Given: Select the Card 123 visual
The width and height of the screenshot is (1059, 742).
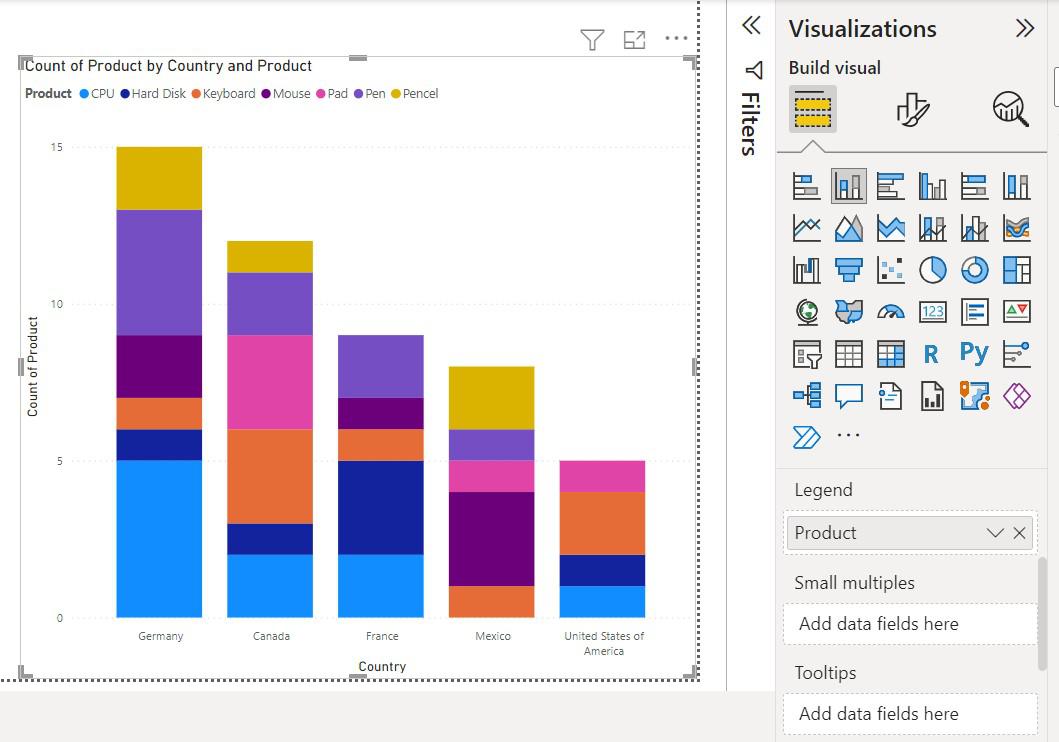Looking at the screenshot, I should click(x=932, y=312).
